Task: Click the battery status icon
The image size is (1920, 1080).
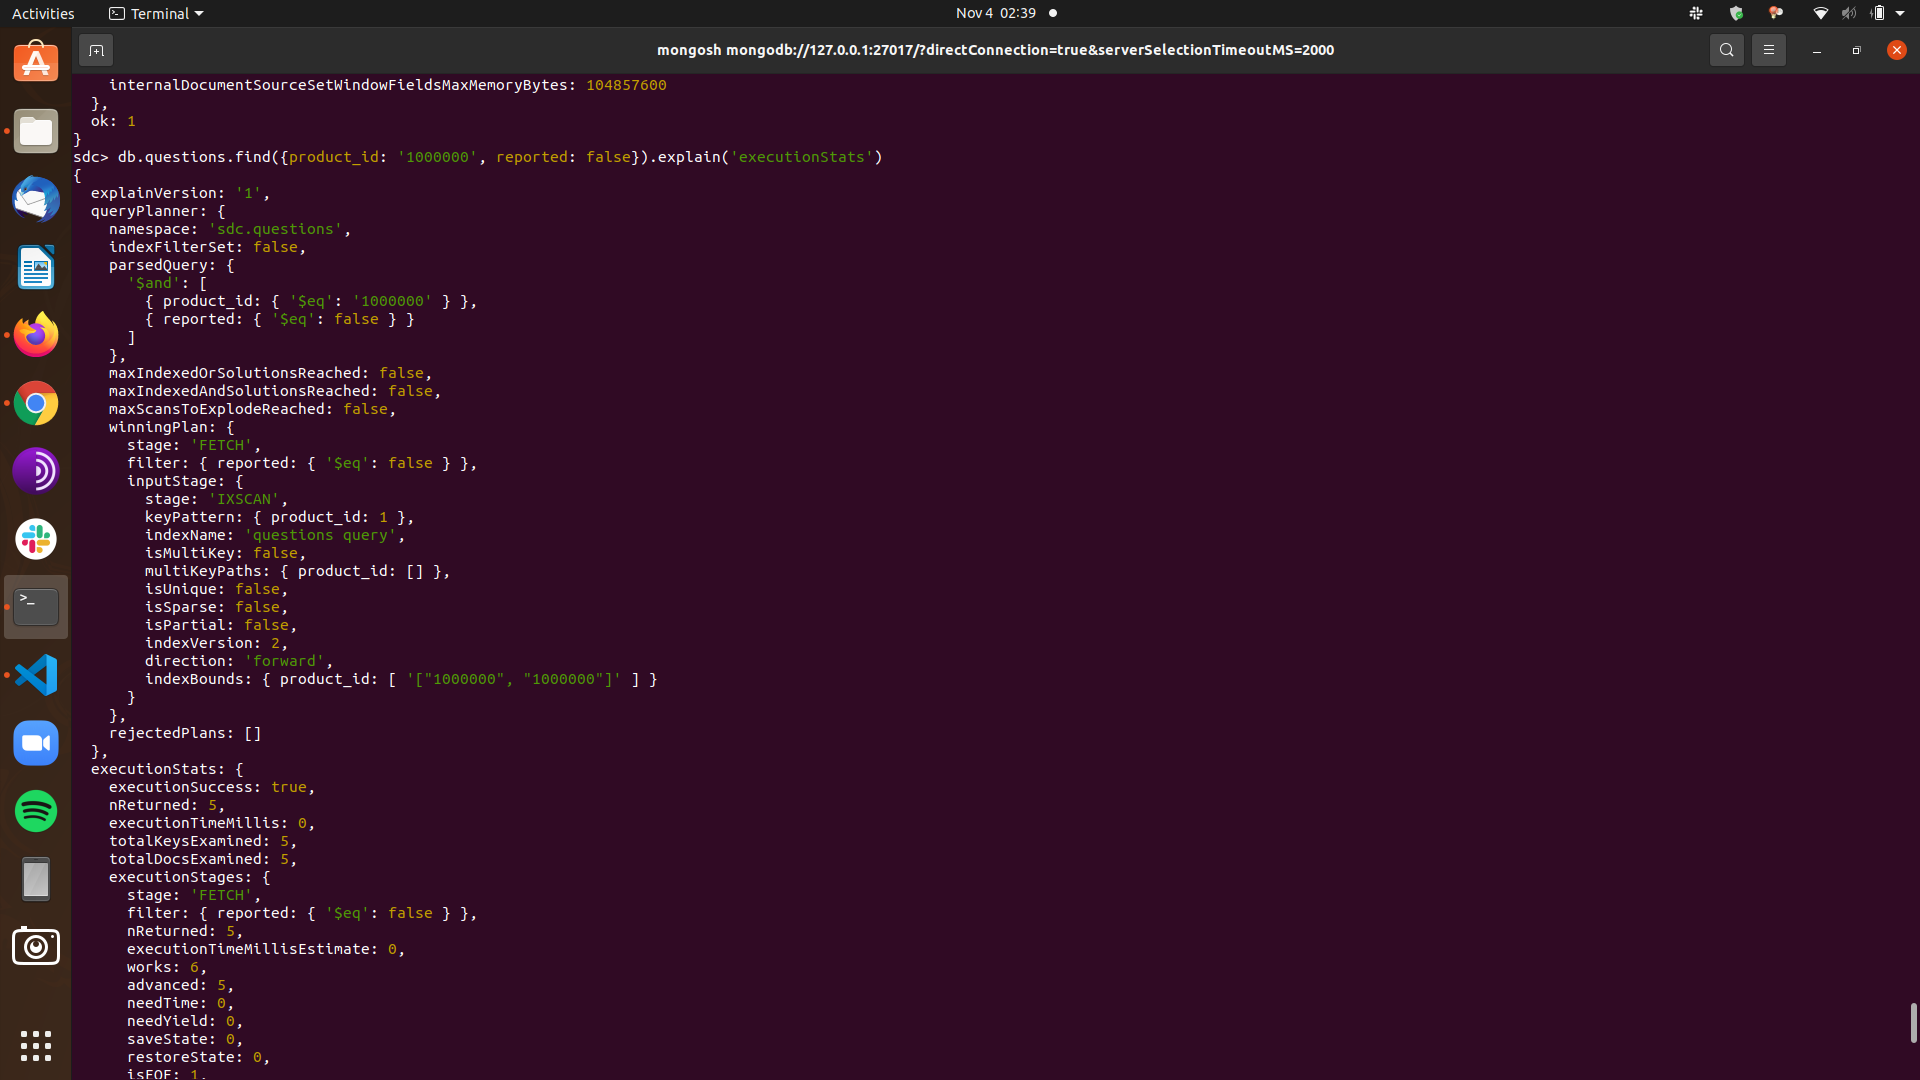Action: 1878,13
